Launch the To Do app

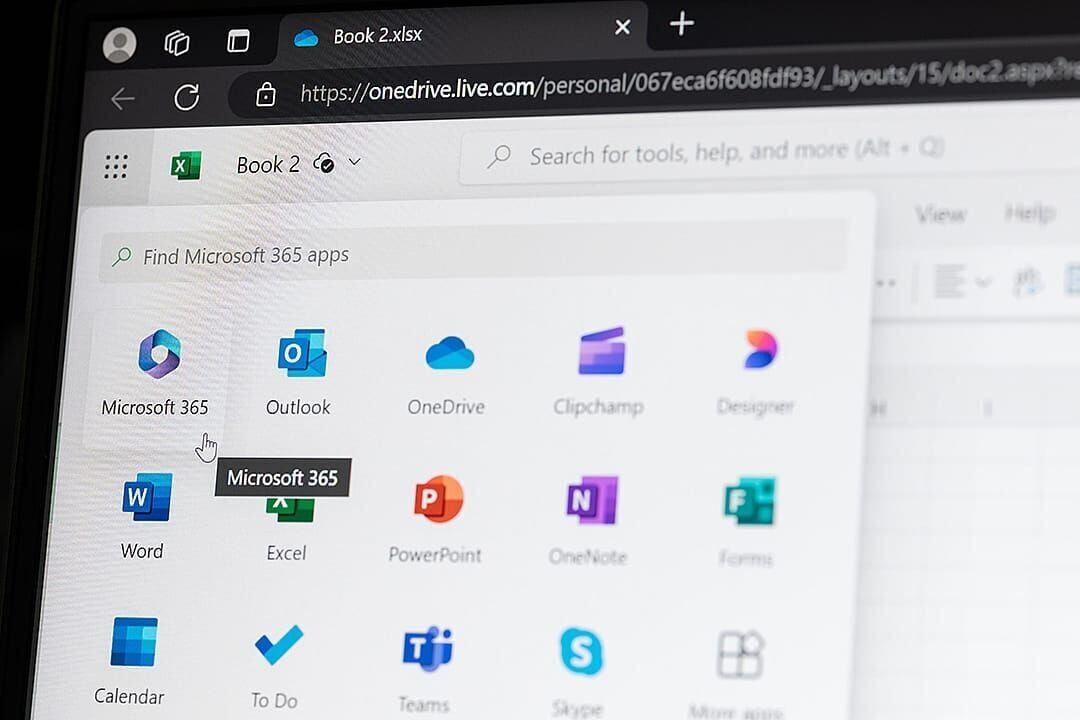(x=279, y=645)
